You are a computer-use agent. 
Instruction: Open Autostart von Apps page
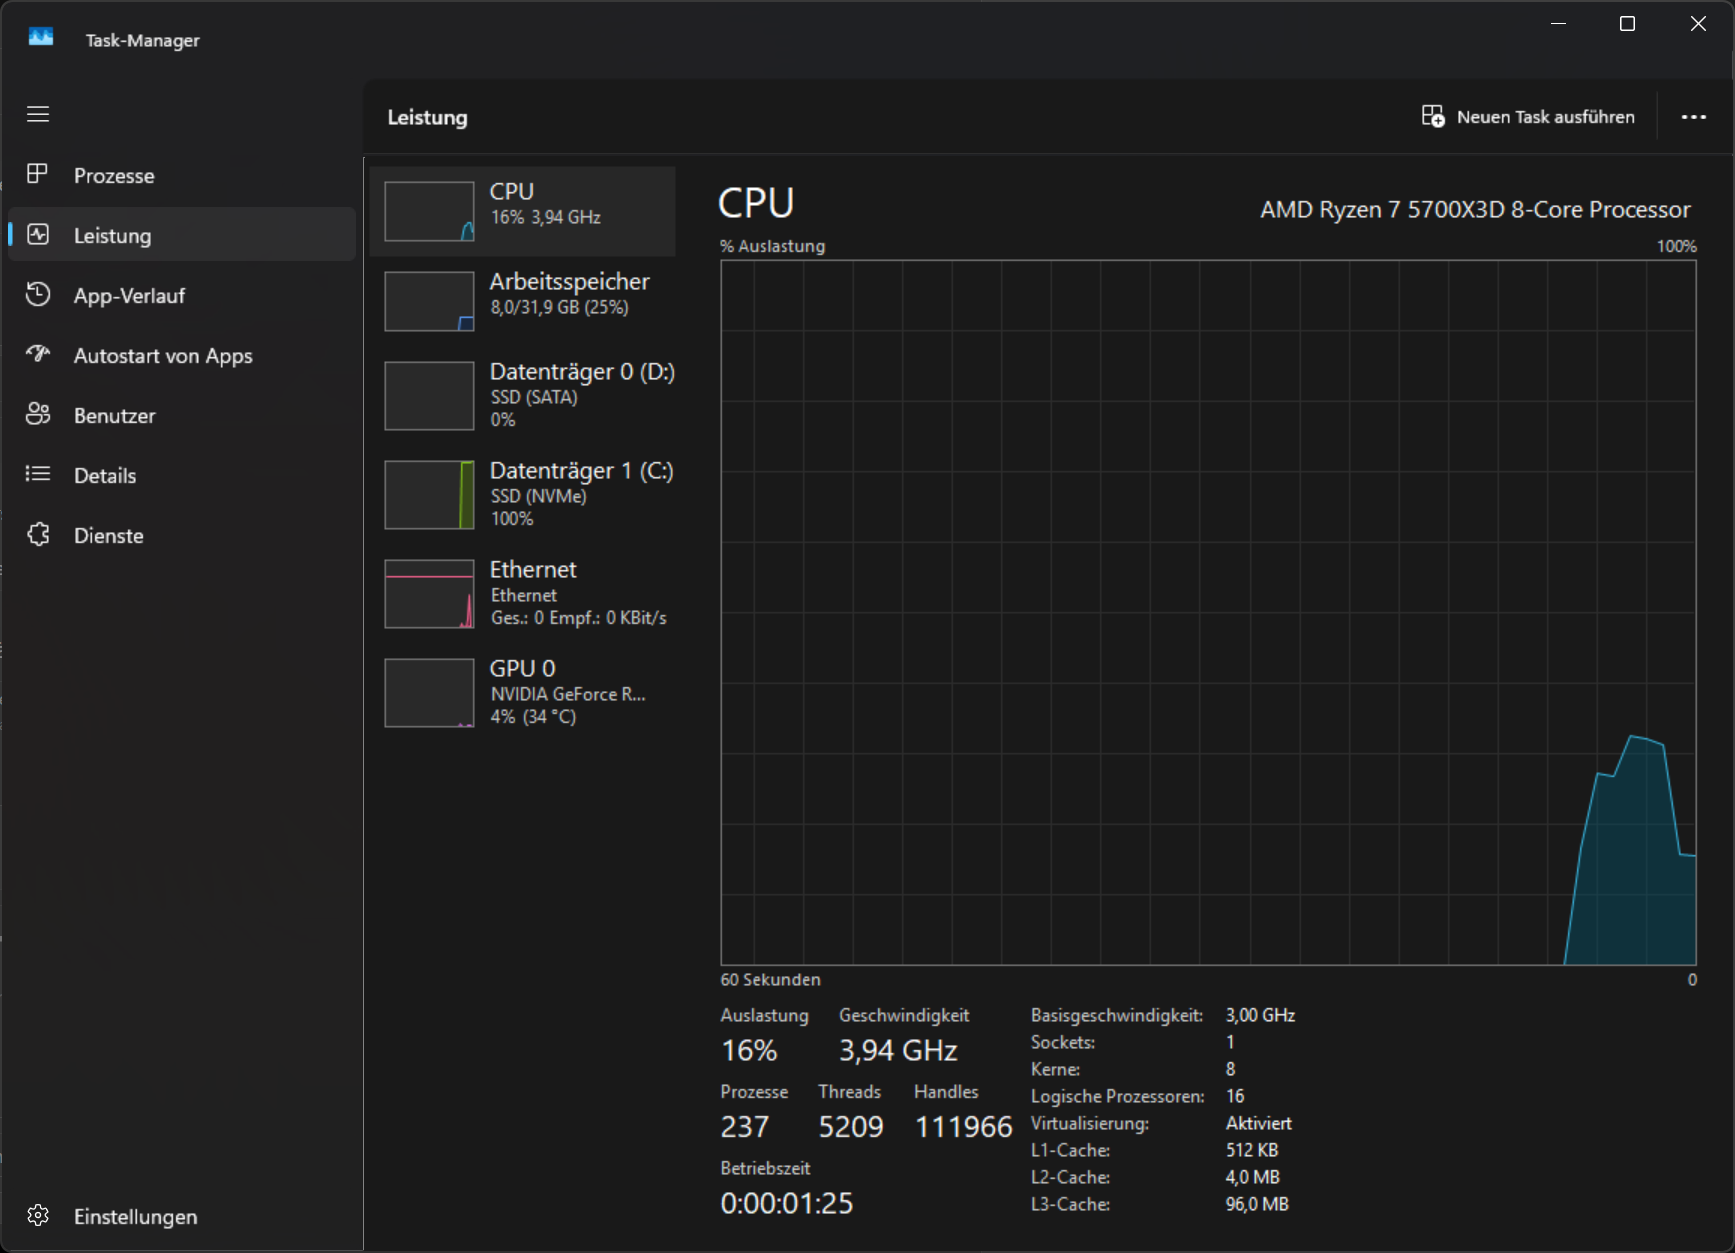click(x=182, y=355)
